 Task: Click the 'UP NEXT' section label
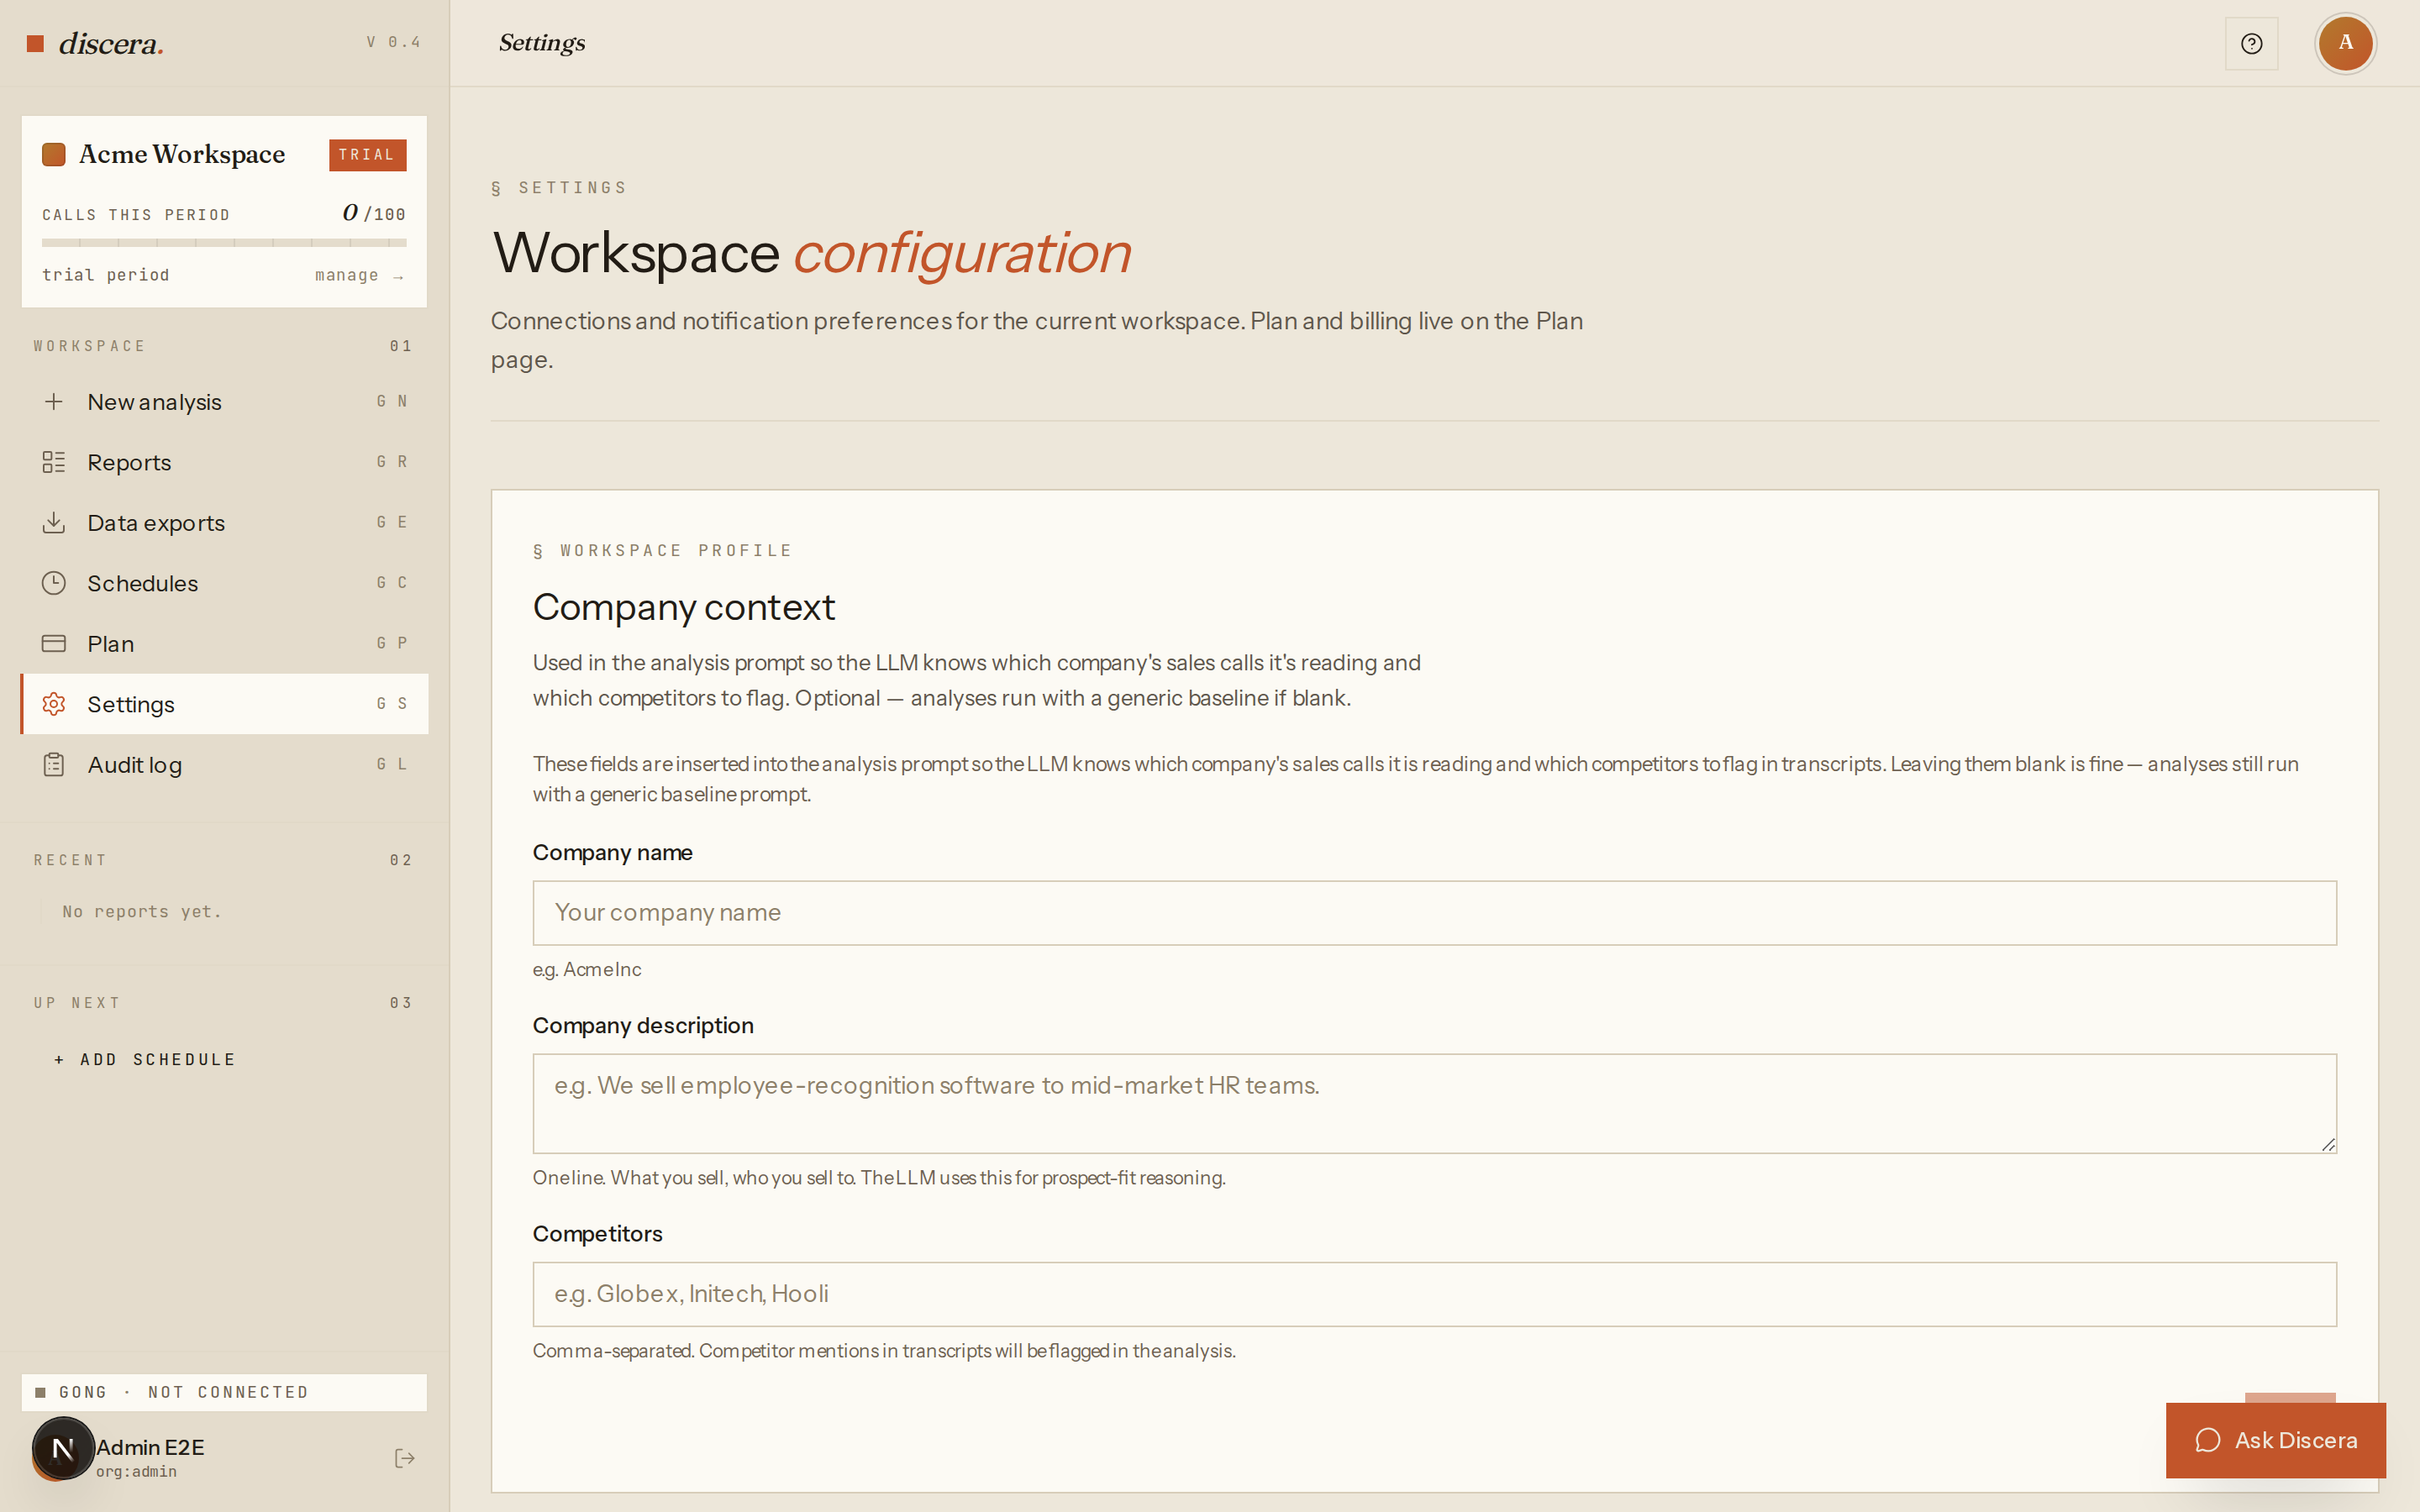point(77,1003)
